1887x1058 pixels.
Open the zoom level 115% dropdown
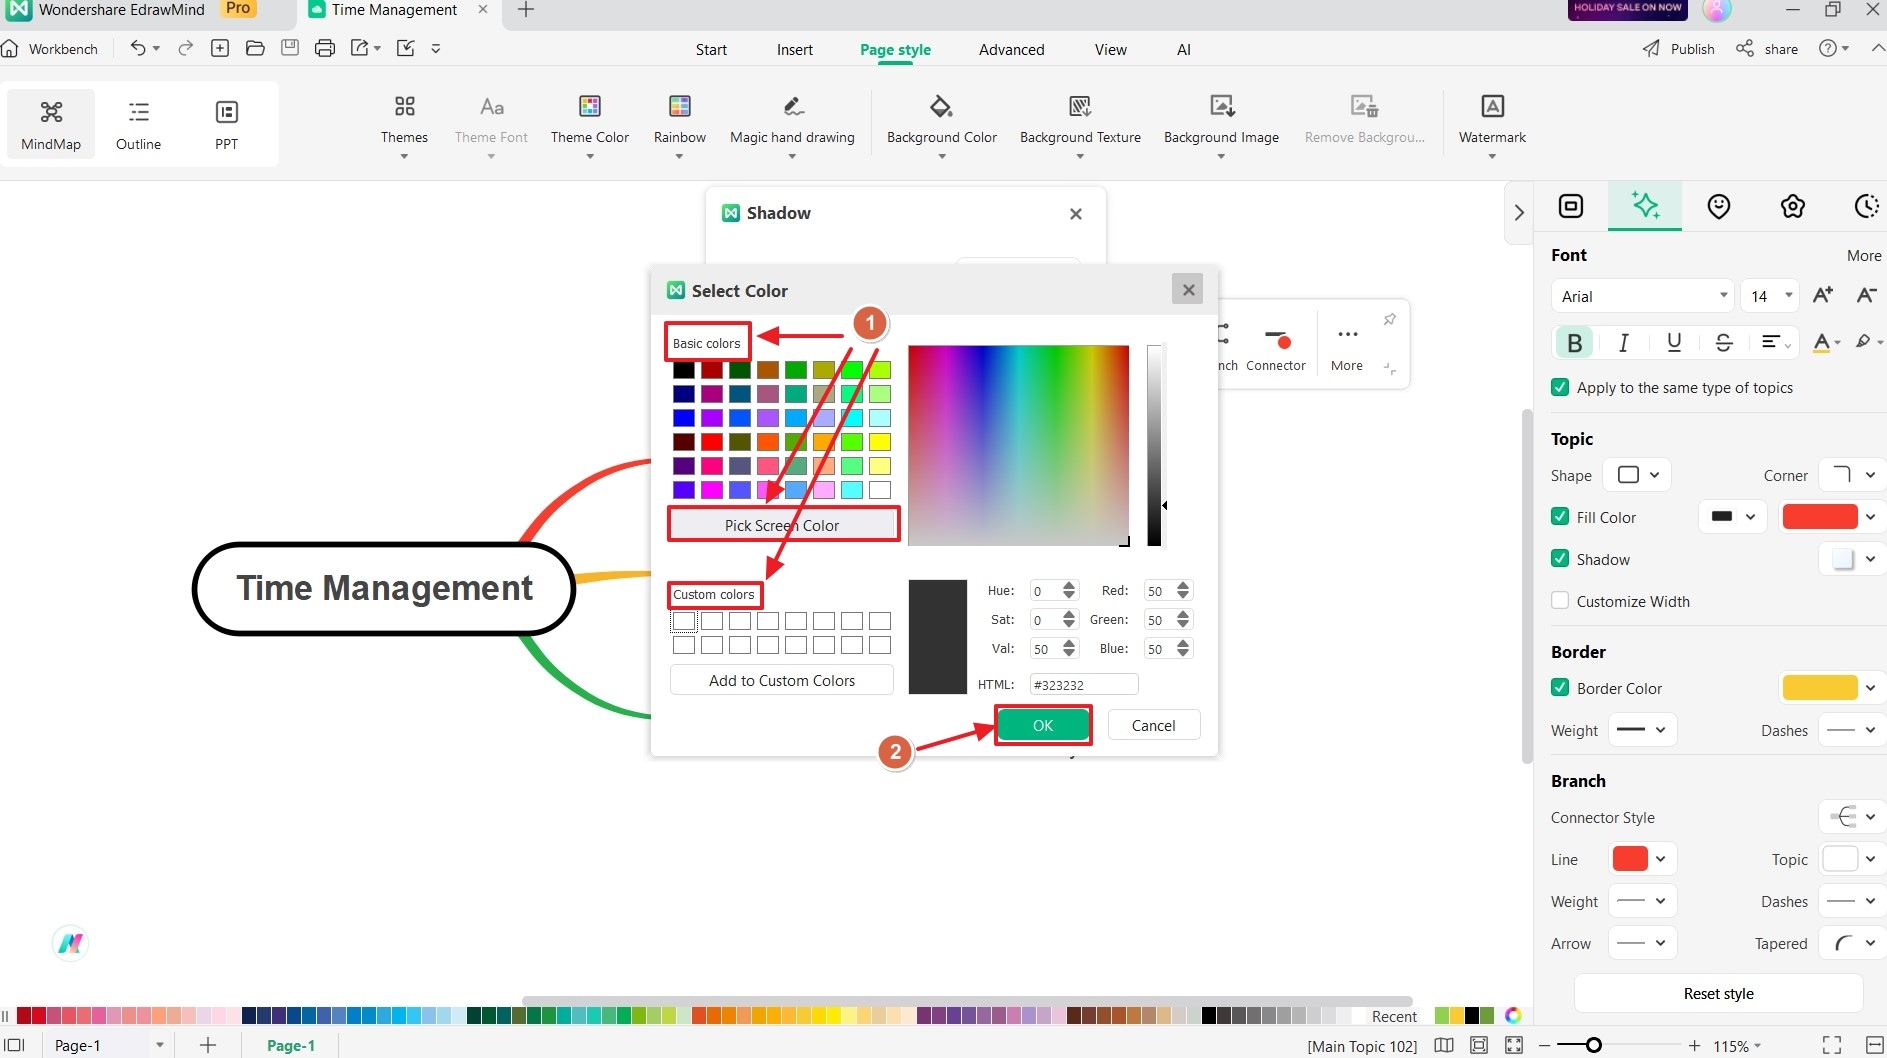coord(1737,1046)
